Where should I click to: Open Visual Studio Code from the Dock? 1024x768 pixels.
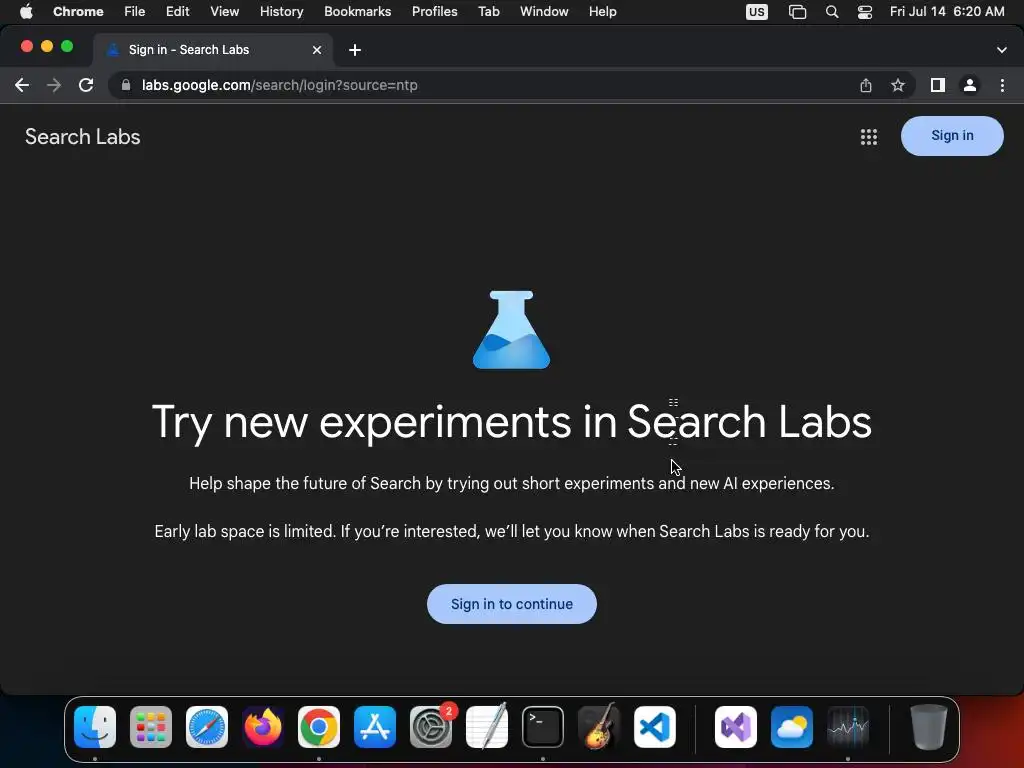click(654, 727)
